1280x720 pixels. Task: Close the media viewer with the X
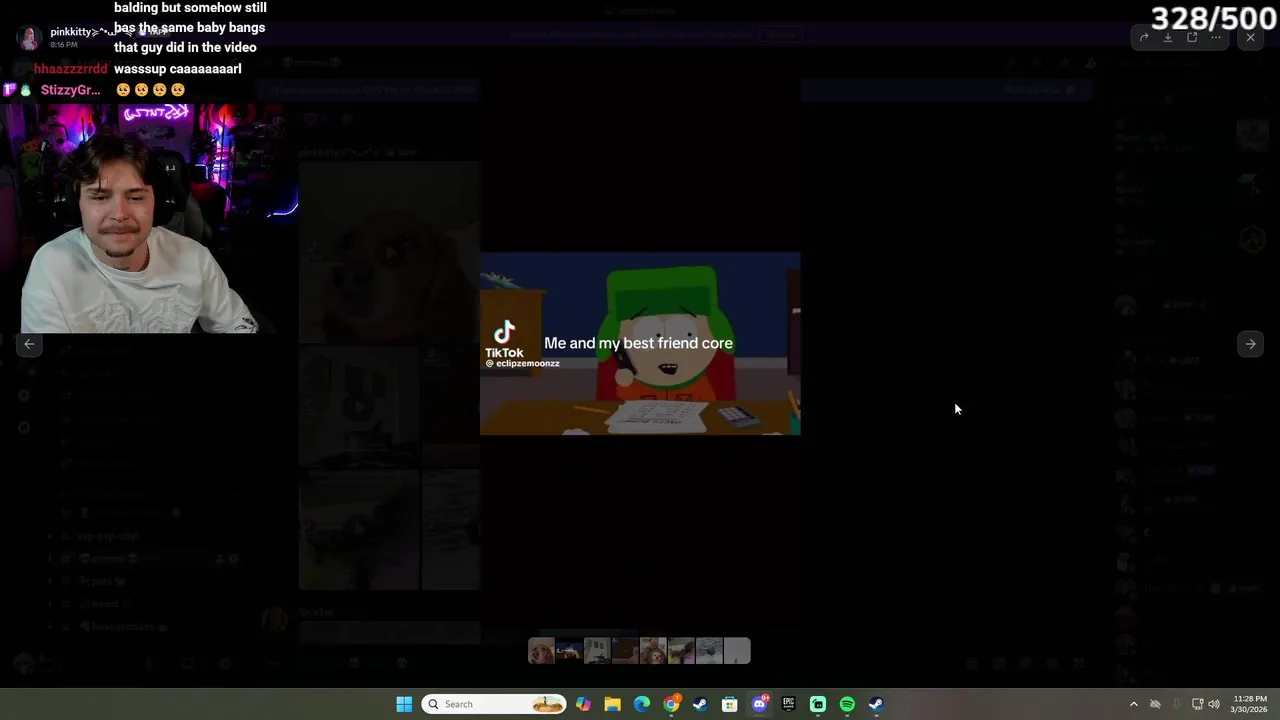tap(1250, 38)
